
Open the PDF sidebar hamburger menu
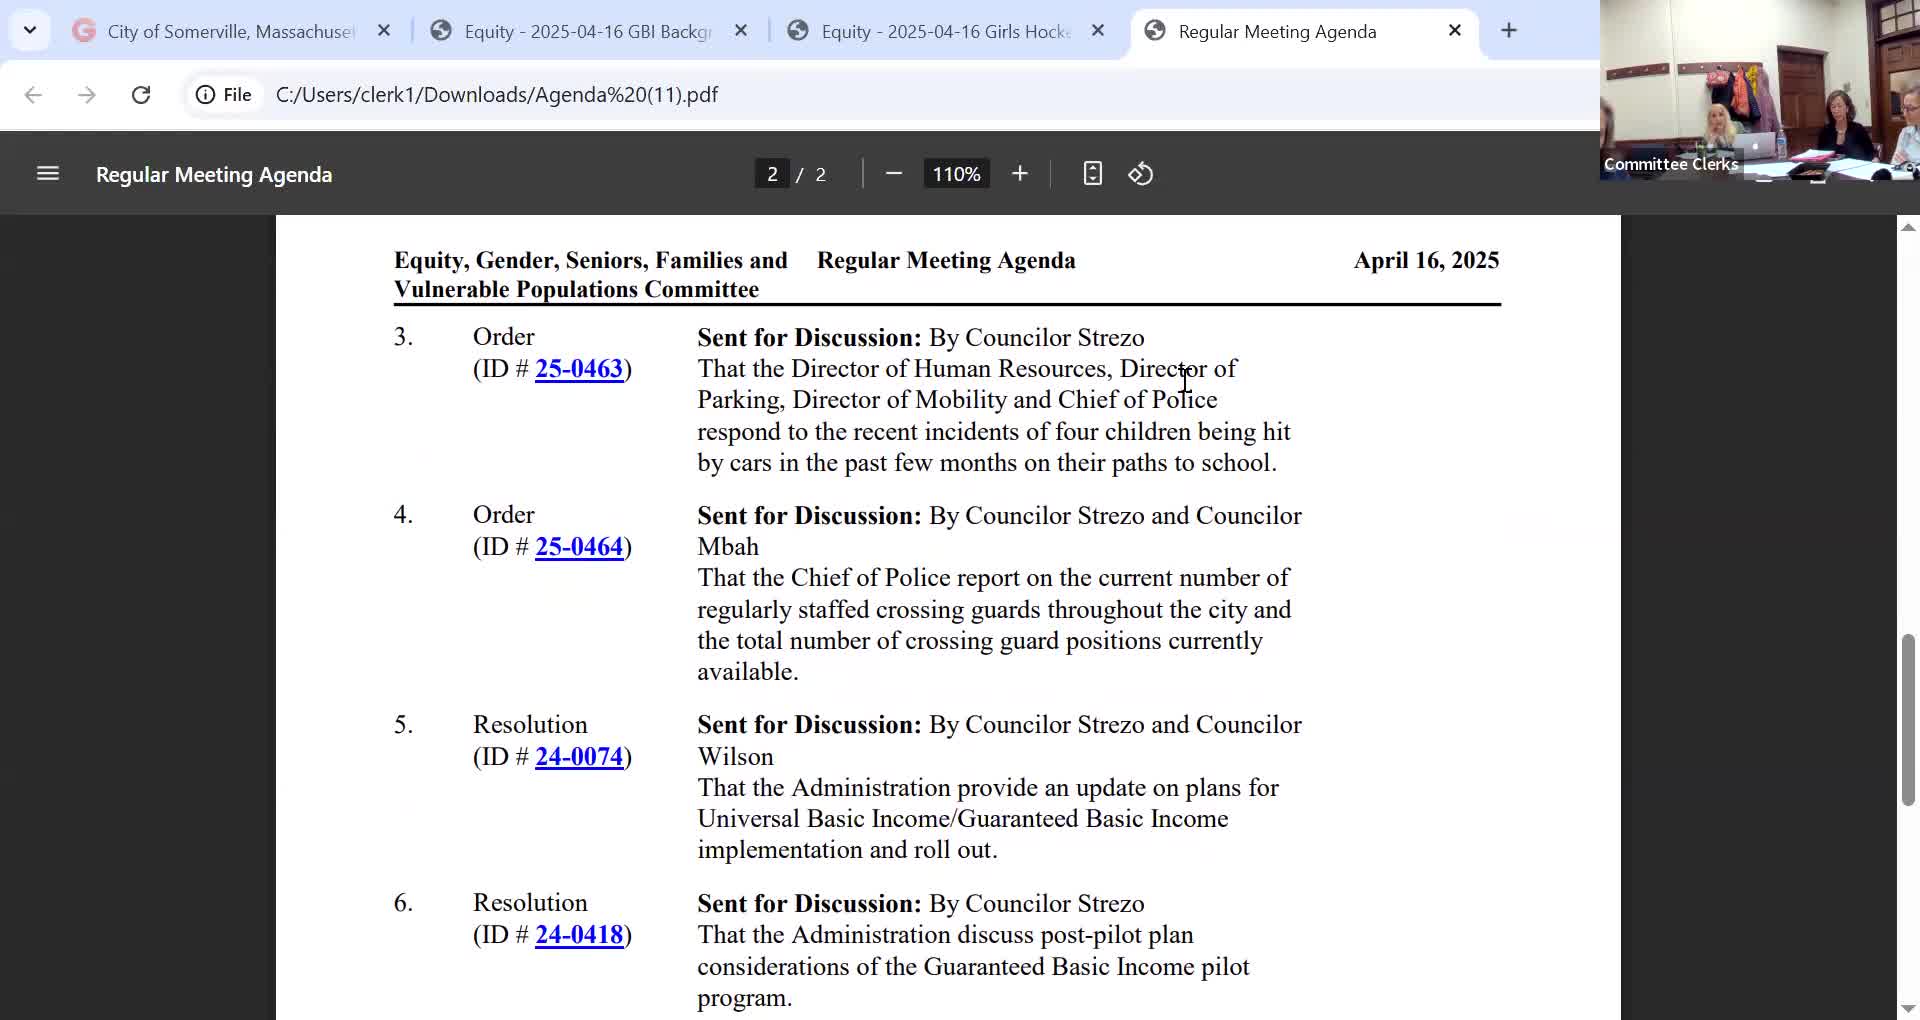click(x=48, y=174)
